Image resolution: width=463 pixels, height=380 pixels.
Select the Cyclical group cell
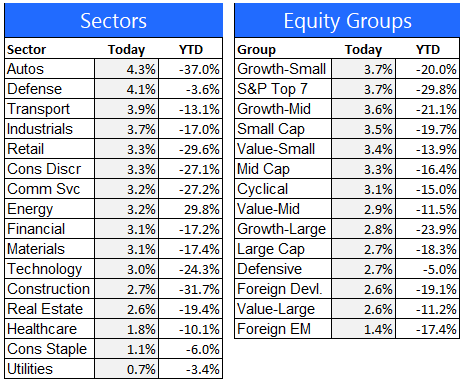tap(283, 189)
